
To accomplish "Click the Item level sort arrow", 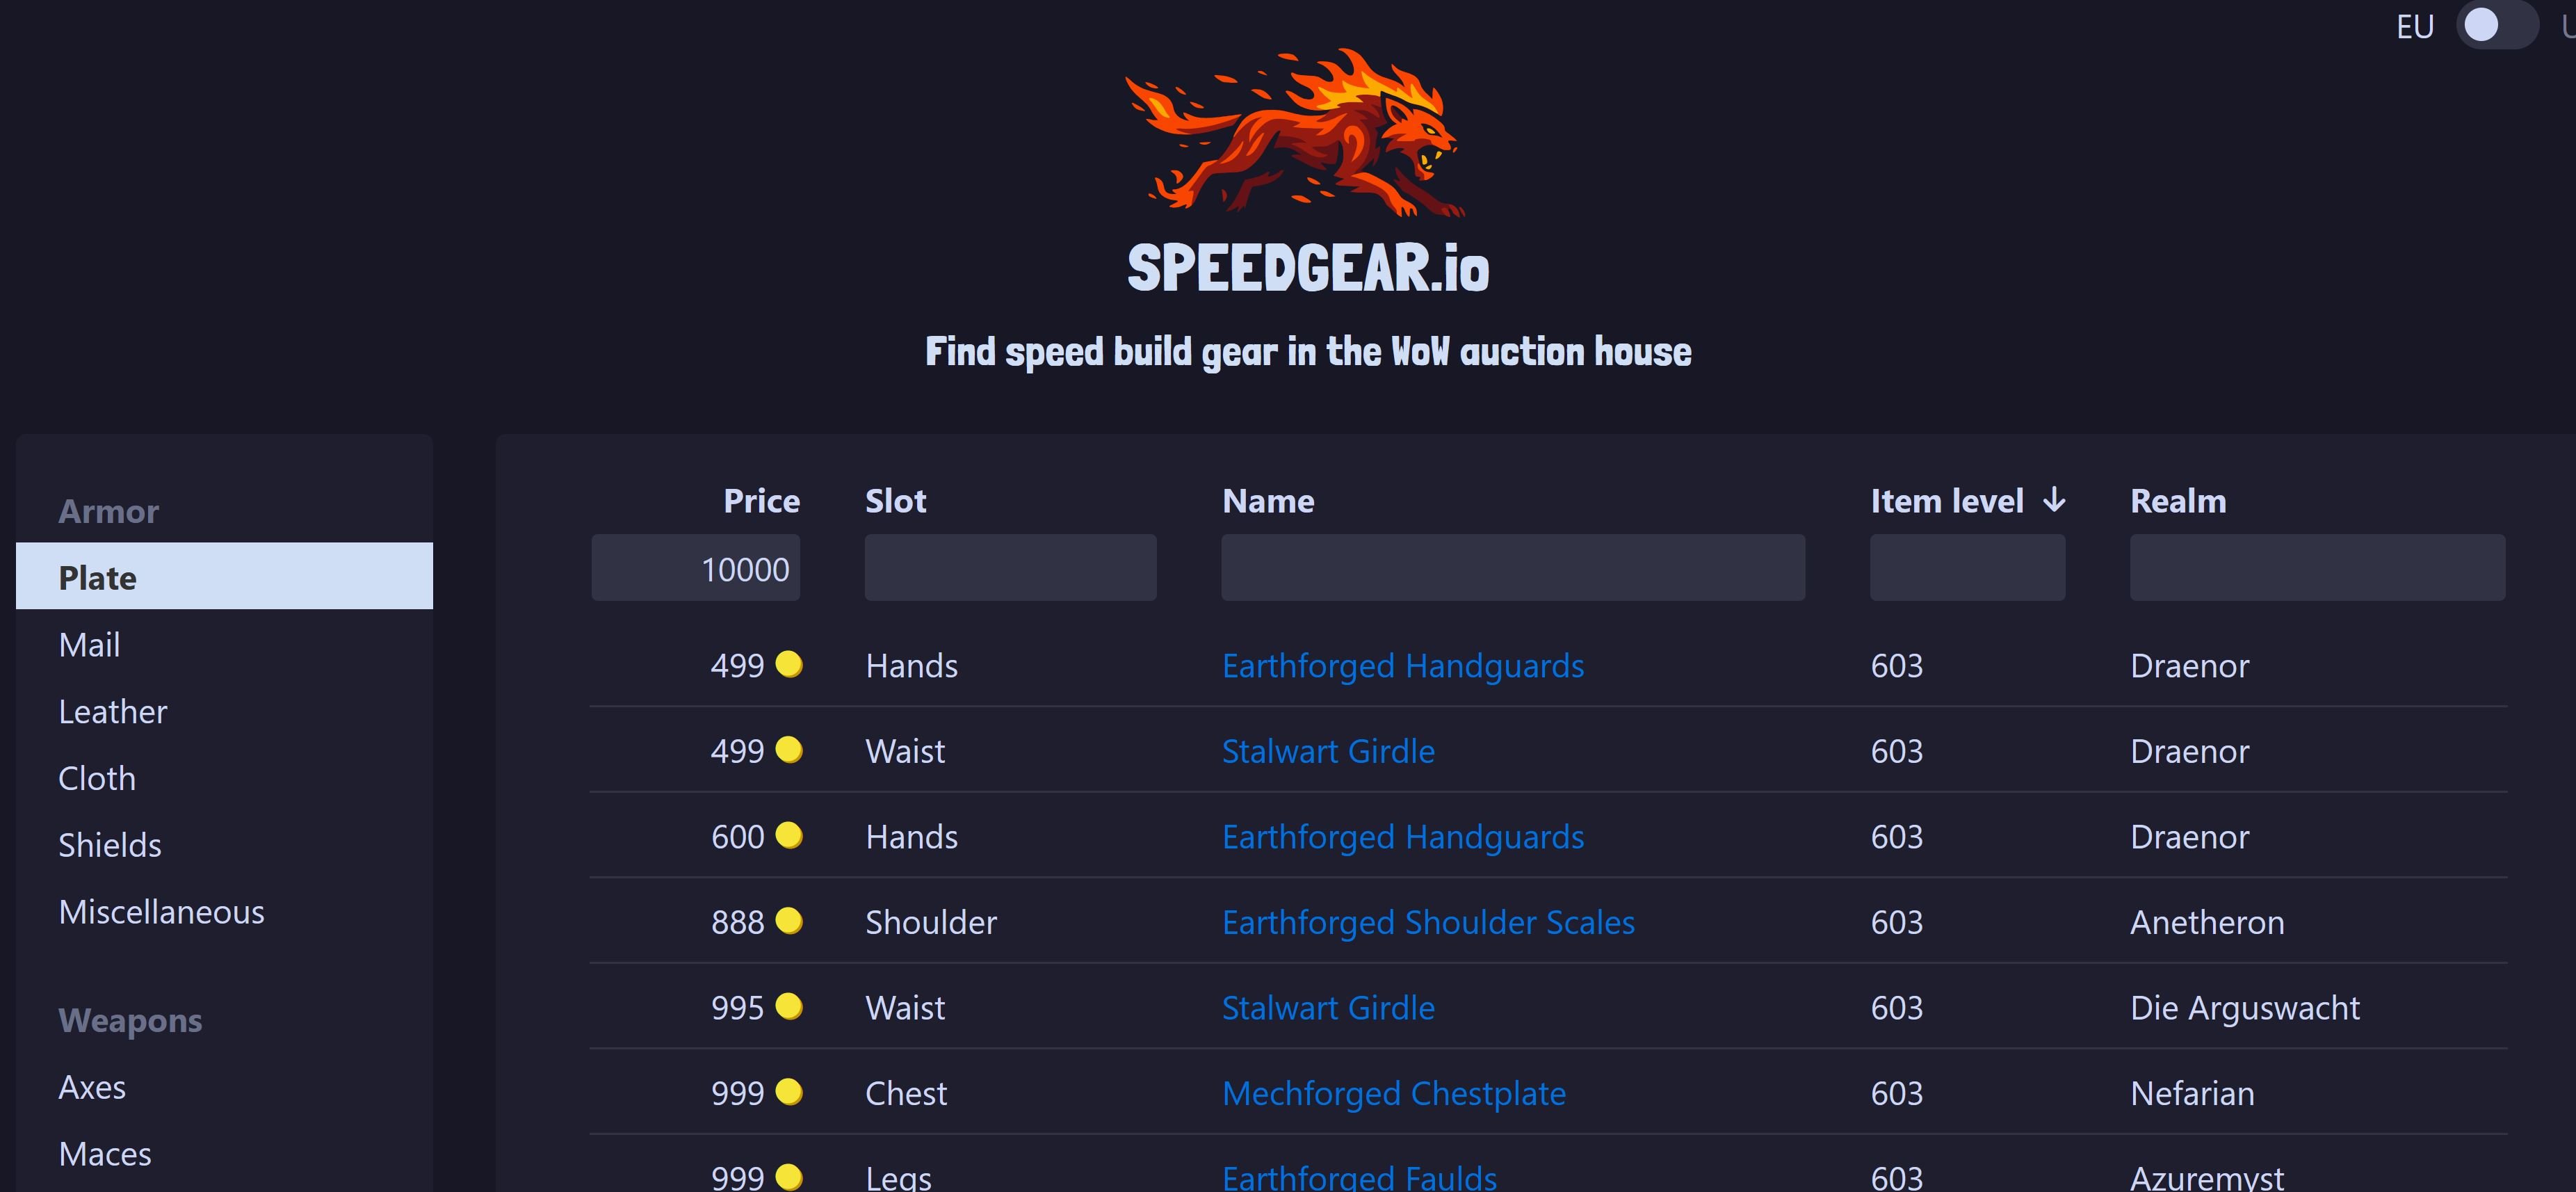I will point(2054,500).
